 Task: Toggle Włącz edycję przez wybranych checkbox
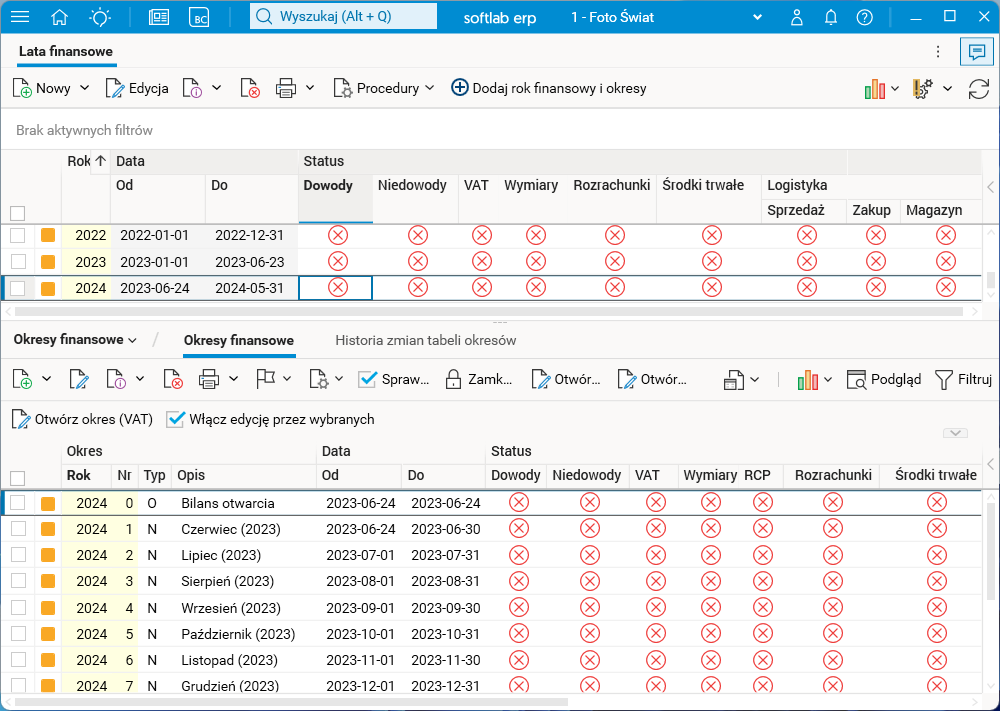click(177, 420)
